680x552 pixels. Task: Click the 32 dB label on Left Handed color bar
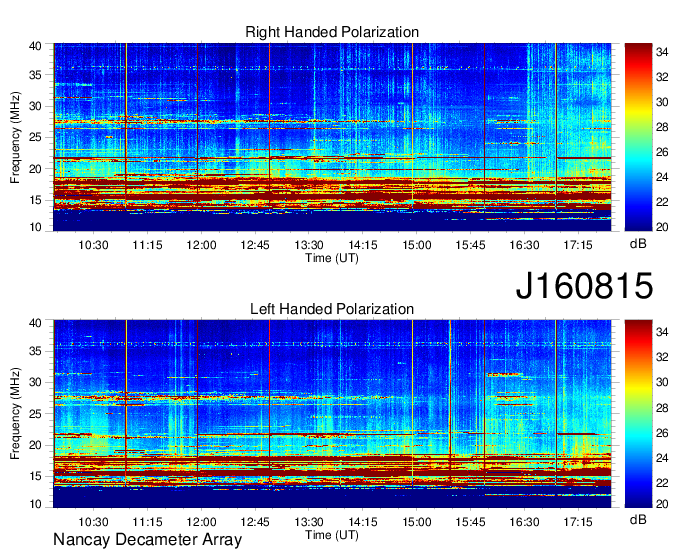pos(662,357)
